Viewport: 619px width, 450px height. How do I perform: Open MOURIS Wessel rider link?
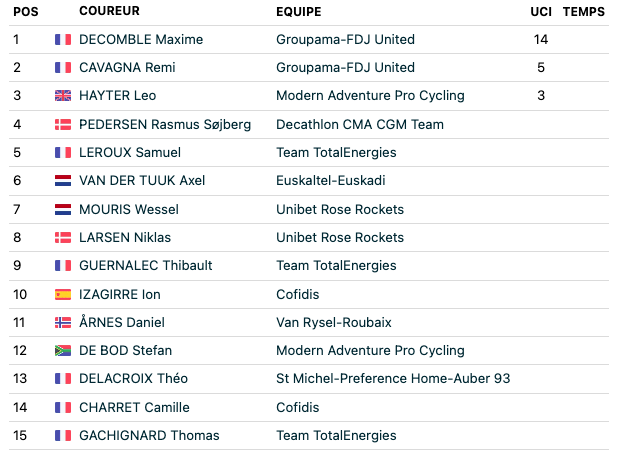click(129, 209)
